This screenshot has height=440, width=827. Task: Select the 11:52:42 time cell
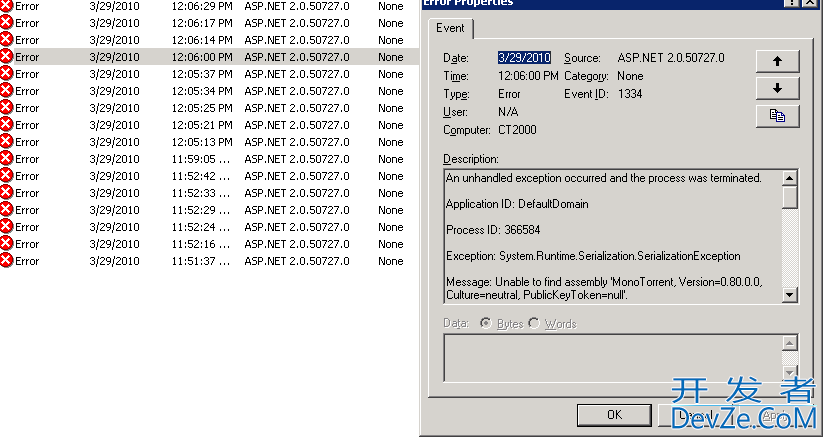click(200, 176)
